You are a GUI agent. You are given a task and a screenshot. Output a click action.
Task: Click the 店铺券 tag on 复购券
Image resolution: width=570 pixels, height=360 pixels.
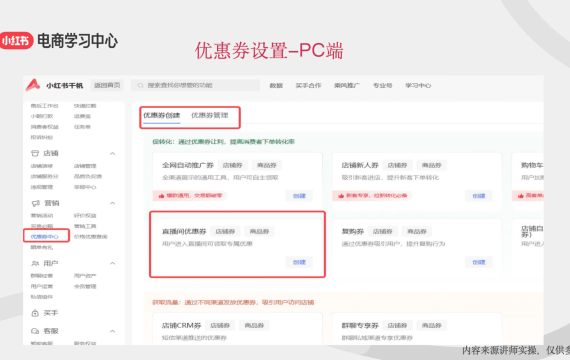pyautogui.click(x=383, y=231)
